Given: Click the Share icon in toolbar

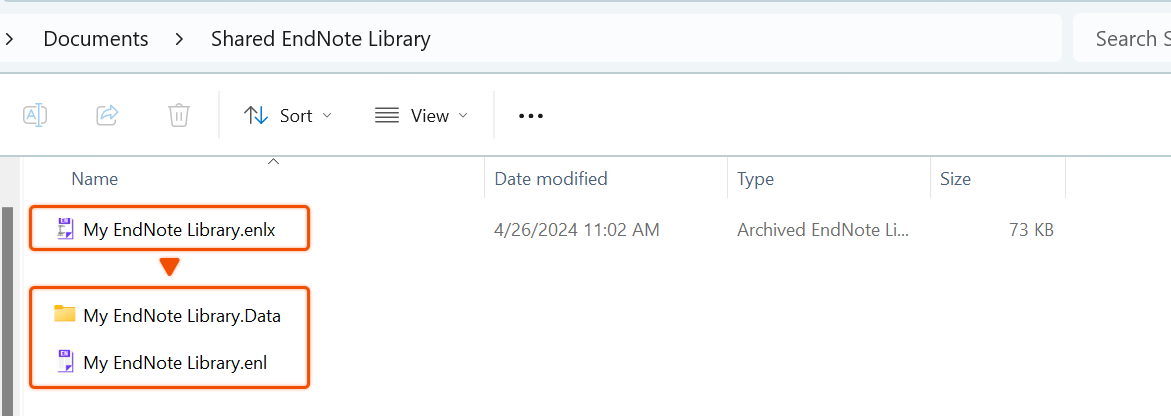Looking at the screenshot, I should 108,115.
